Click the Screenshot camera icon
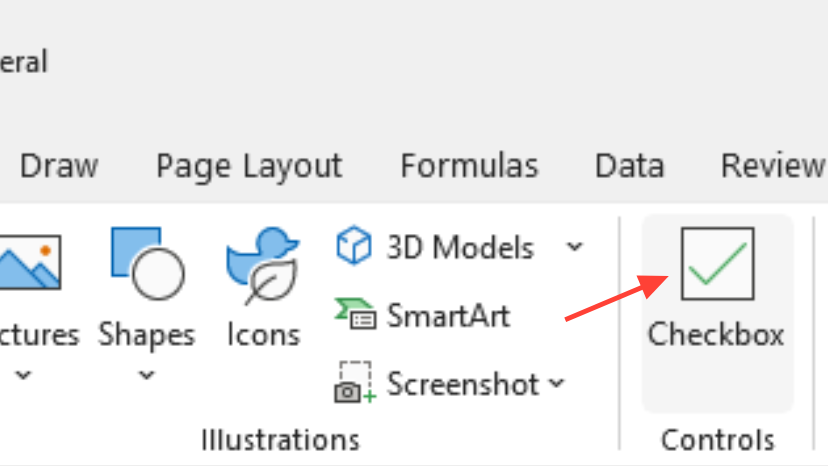The width and height of the screenshot is (828, 466). (x=354, y=383)
